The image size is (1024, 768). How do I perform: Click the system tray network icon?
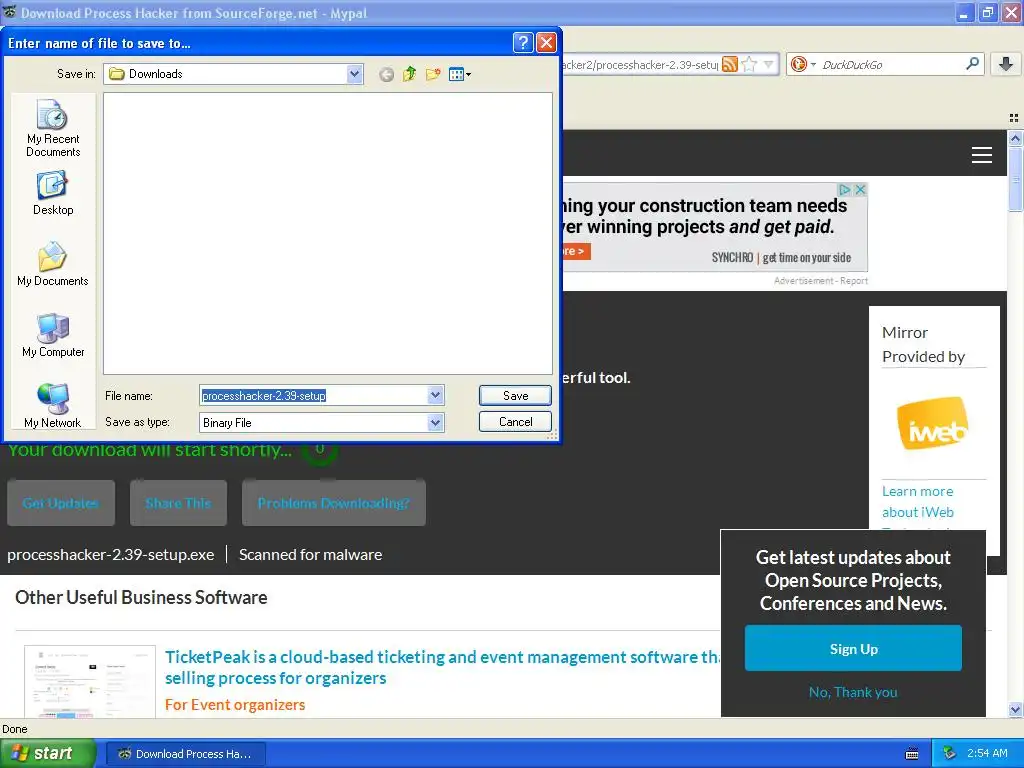tap(950, 754)
